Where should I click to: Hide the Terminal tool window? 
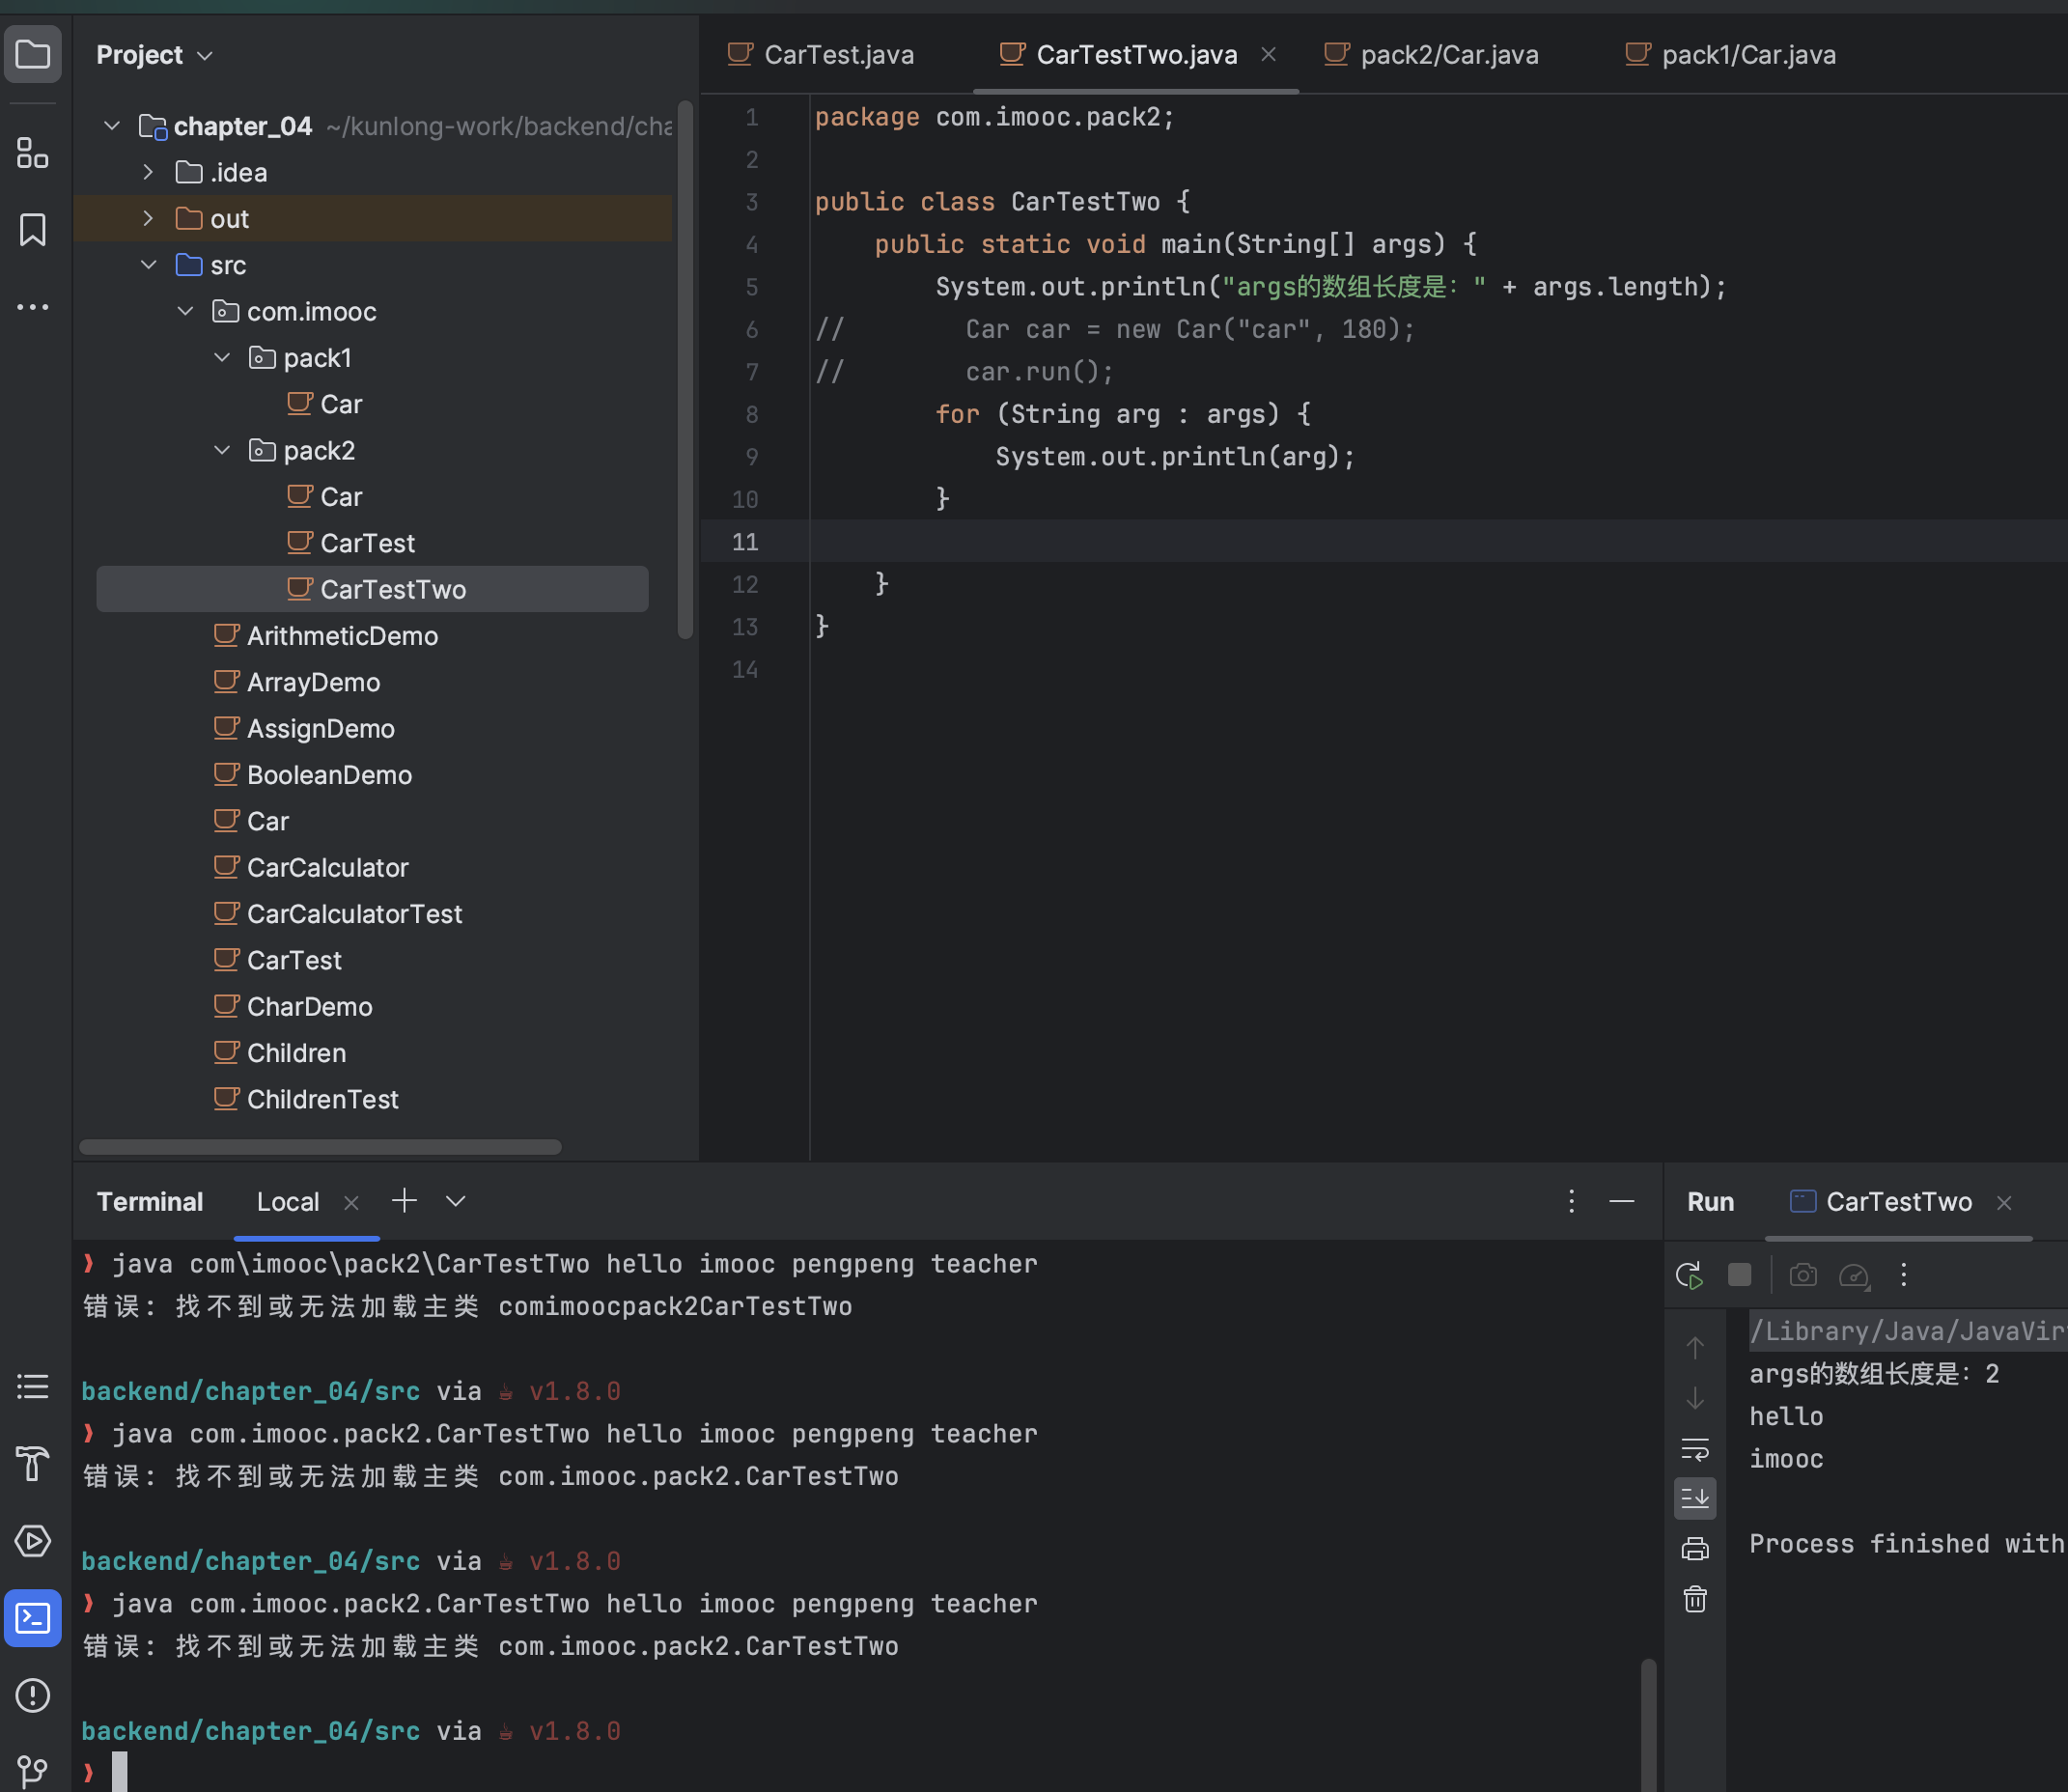(x=1622, y=1201)
